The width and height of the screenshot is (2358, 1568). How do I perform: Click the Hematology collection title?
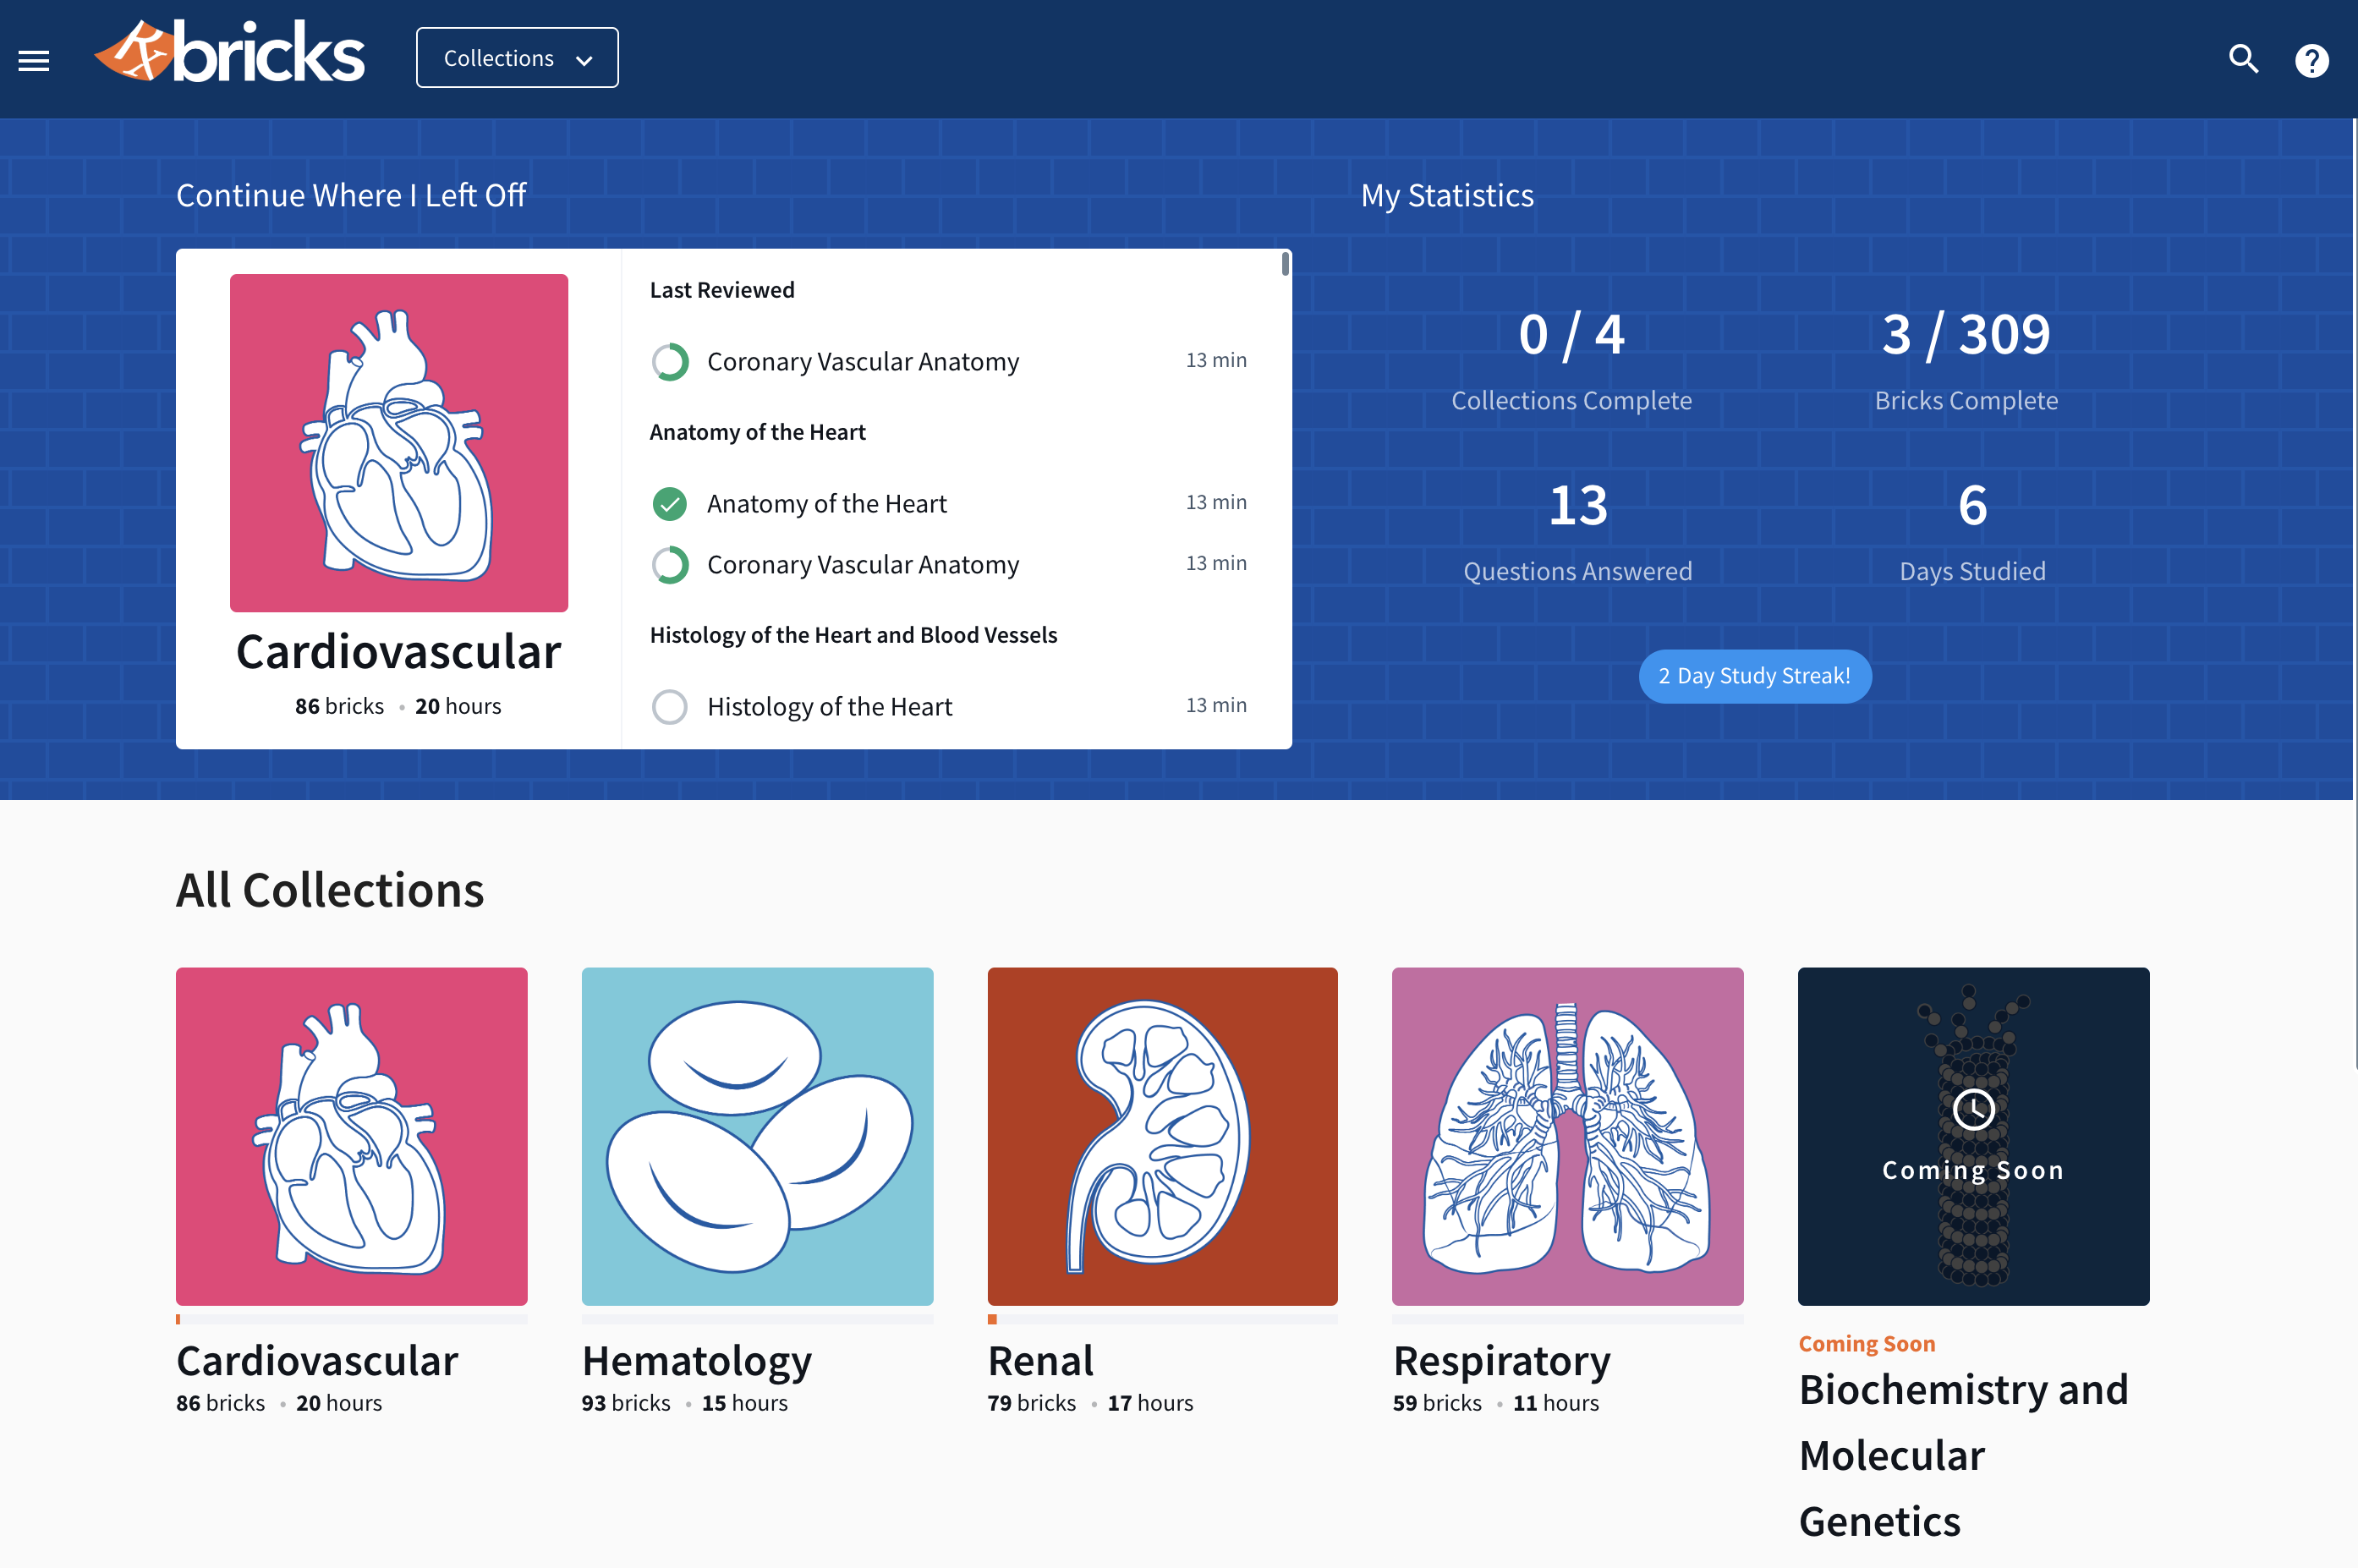point(697,1361)
